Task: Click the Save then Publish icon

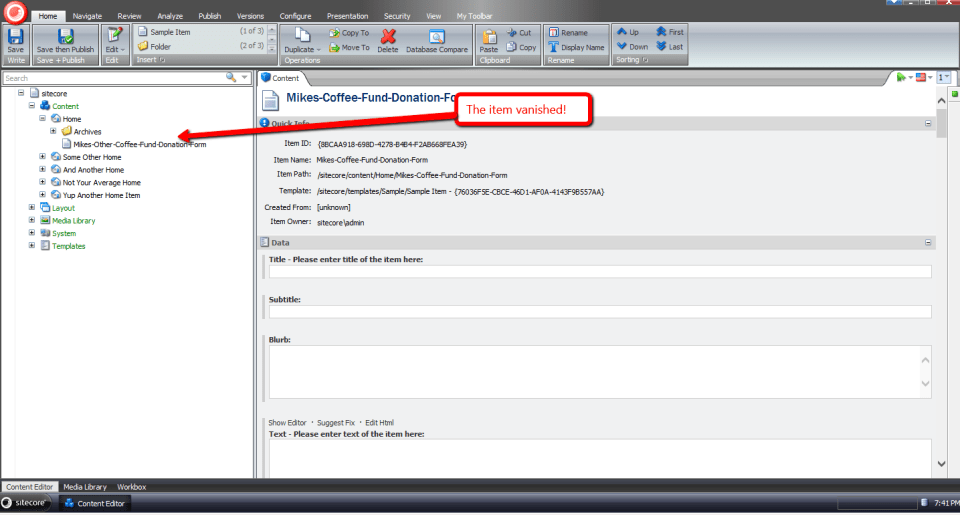Action: click(x=65, y=36)
